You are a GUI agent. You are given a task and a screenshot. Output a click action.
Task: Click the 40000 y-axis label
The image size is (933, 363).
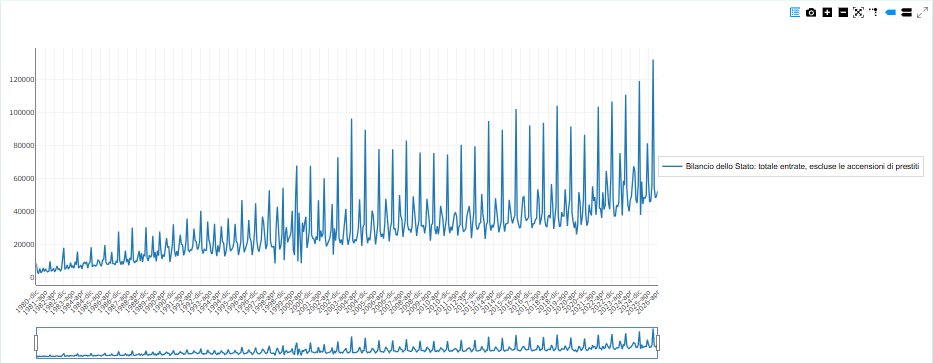click(24, 211)
